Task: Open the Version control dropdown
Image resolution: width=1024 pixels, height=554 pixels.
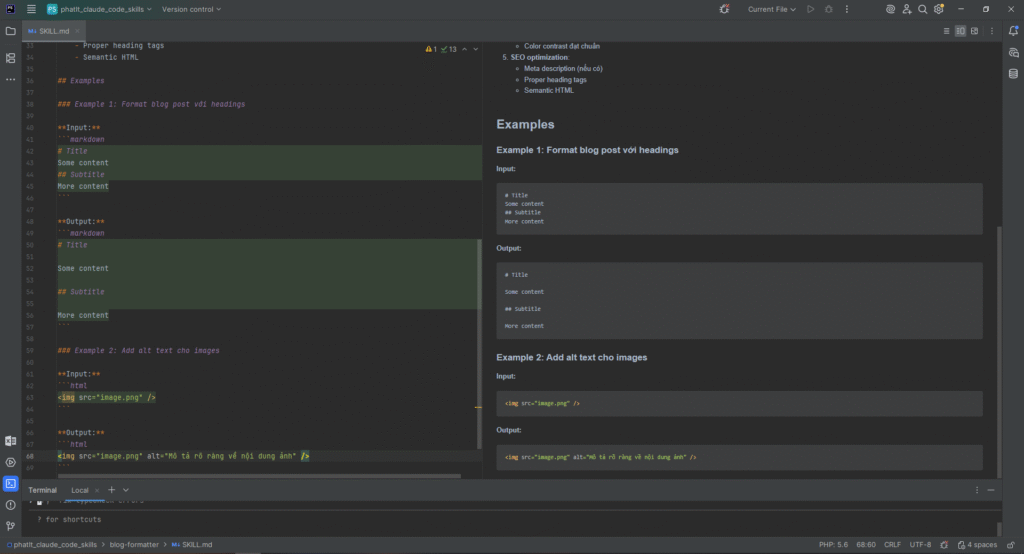Action: coord(191,9)
